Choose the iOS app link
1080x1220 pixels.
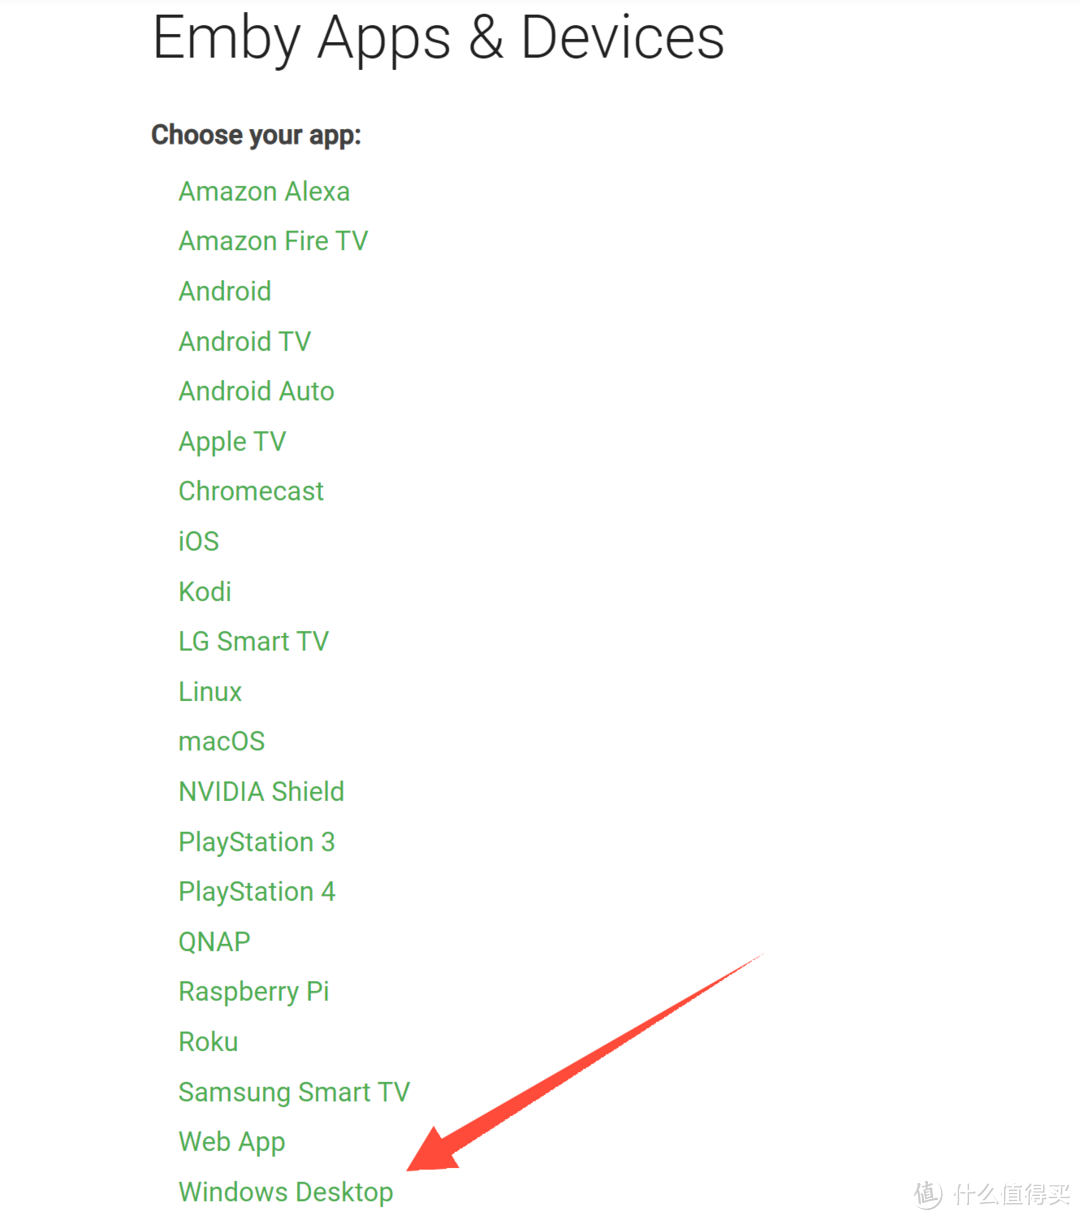tap(199, 541)
